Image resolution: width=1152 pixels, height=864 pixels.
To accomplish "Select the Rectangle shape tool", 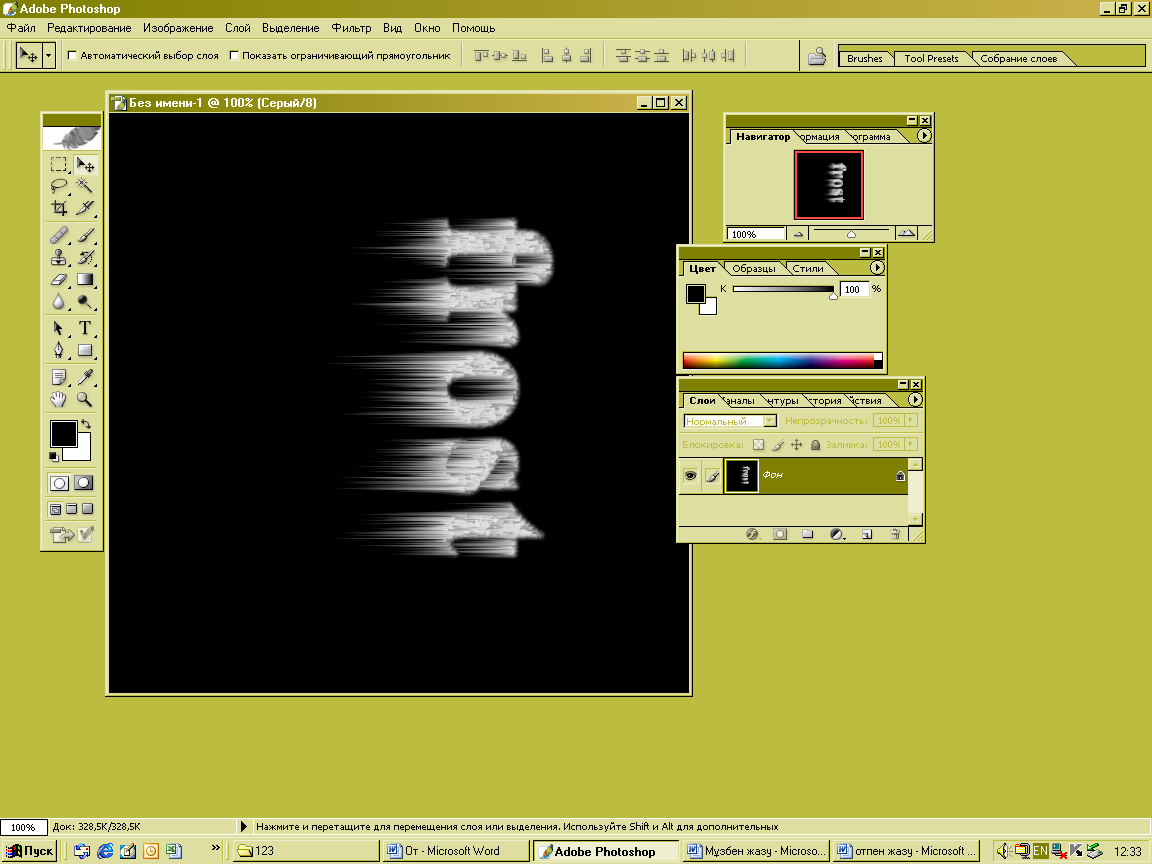I will coord(85,350).
